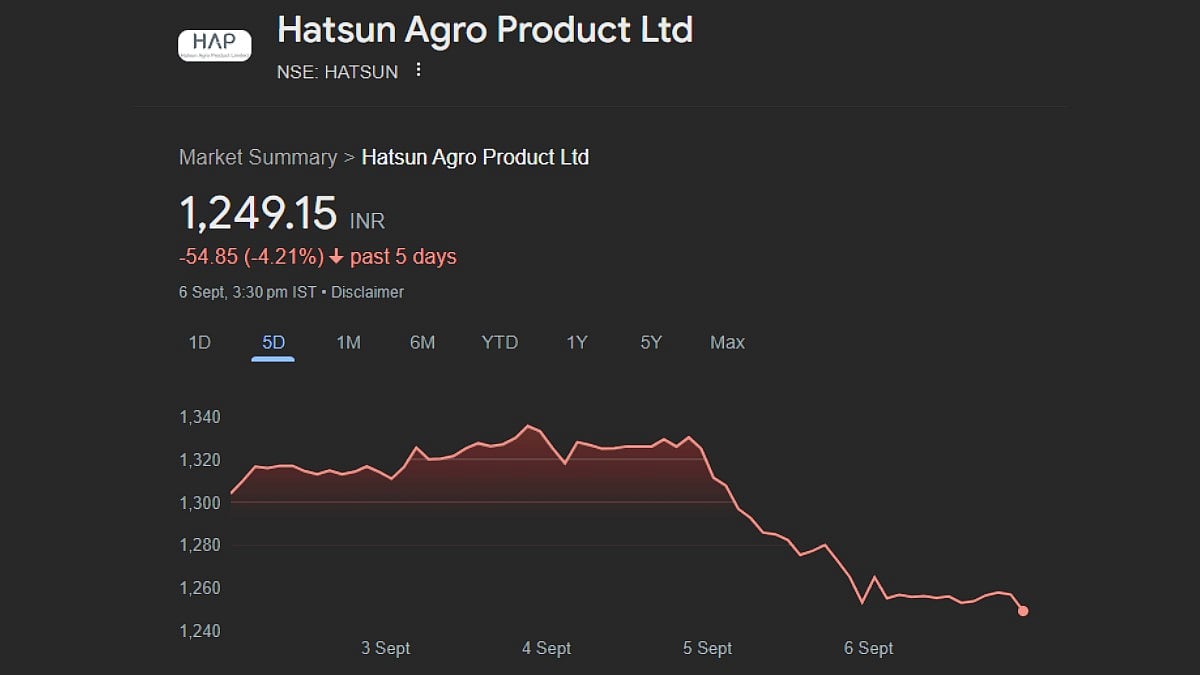Open the three-dot more options menu
1200x675 pixels.
[x=418, y=71]
